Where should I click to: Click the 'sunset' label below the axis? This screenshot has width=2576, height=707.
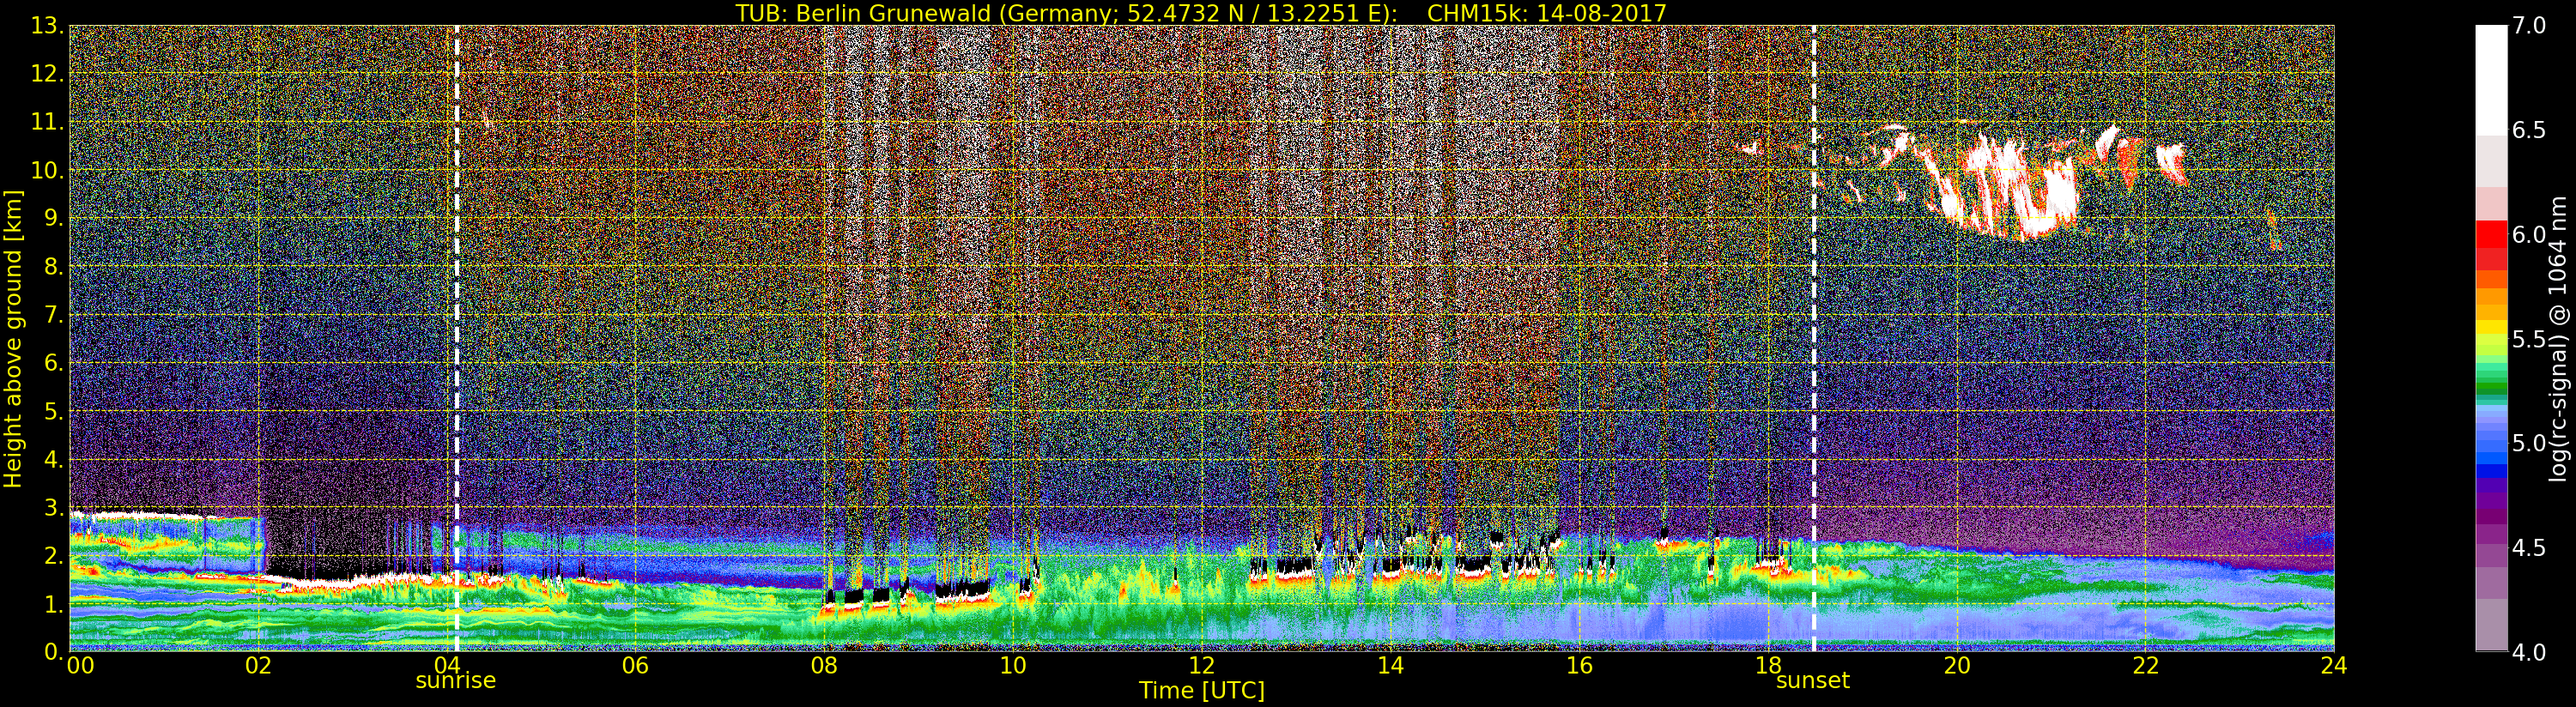tap(1813, 681)
